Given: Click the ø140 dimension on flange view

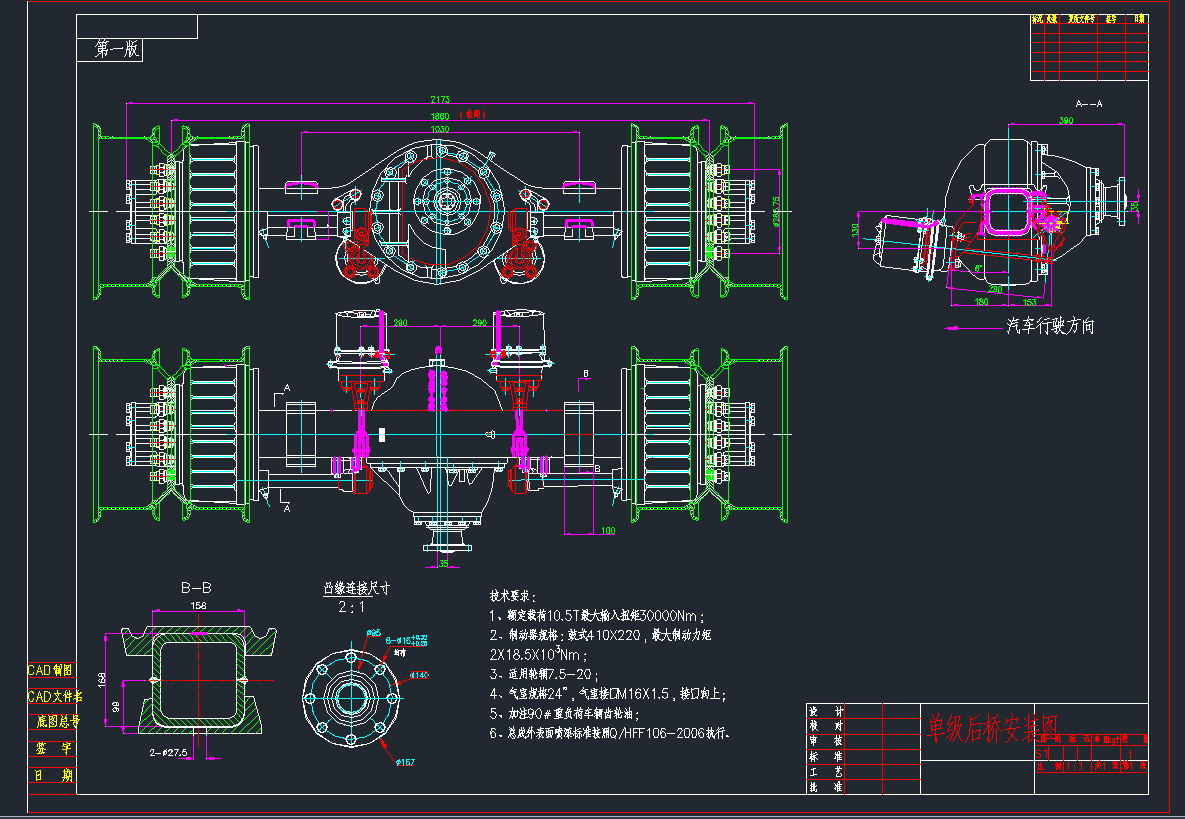Looking at the screenshot, I should pyautogui.click(x=420, y=676).
